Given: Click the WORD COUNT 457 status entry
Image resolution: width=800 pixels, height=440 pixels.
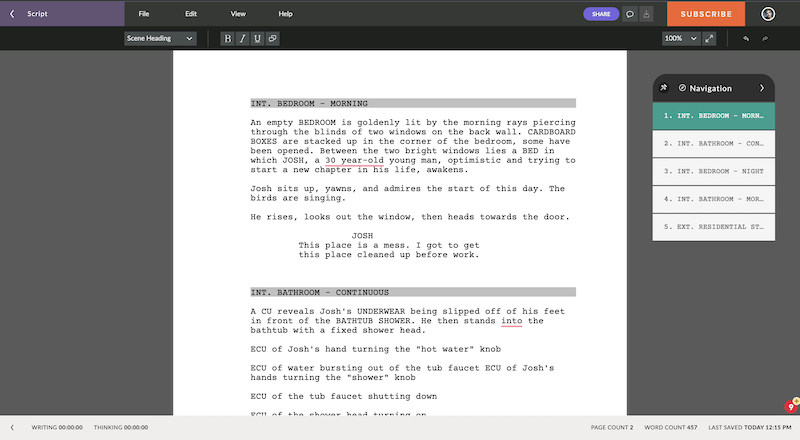Looking at the screenshot, I should click(670, 427).
